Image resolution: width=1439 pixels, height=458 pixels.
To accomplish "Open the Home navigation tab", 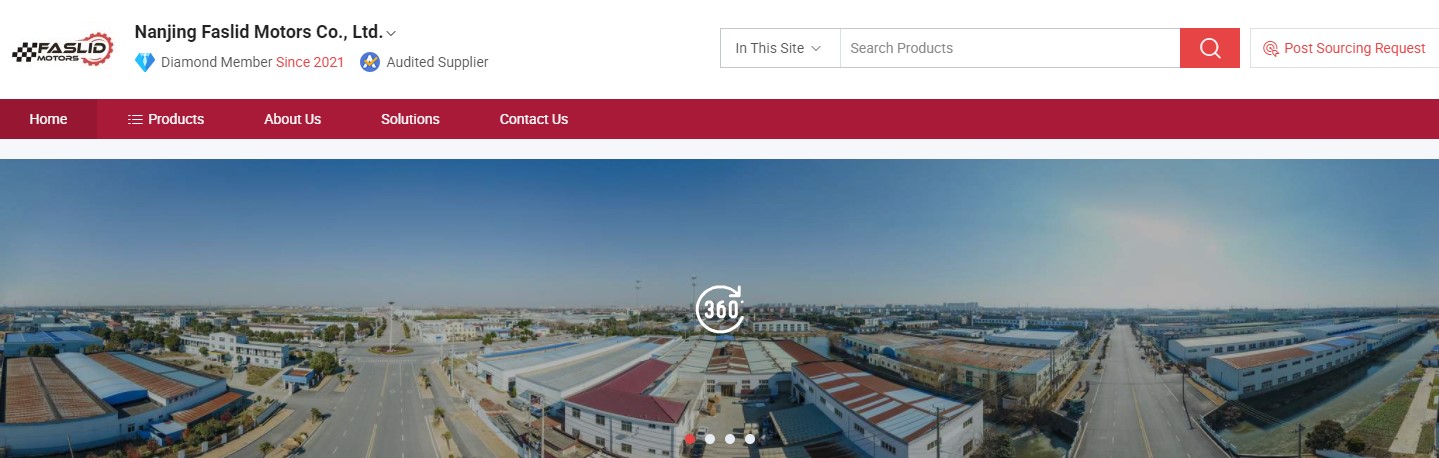I will pos(48,119).
